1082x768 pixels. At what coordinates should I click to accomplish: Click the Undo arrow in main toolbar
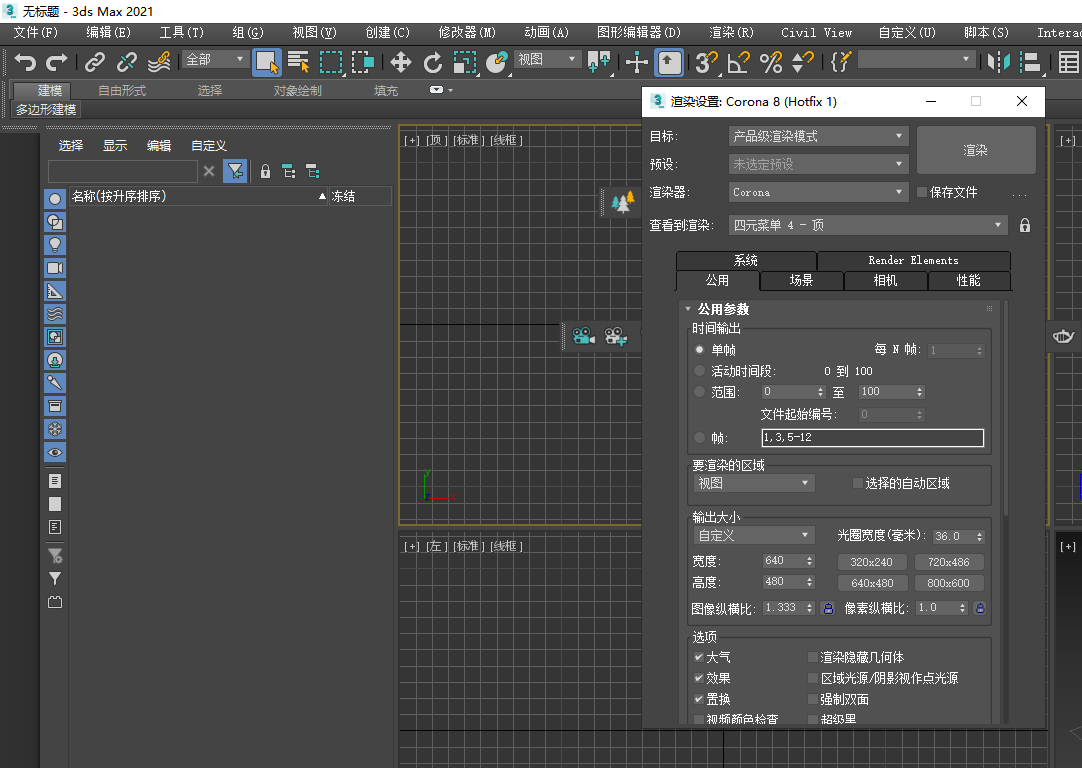coord(25,62)
